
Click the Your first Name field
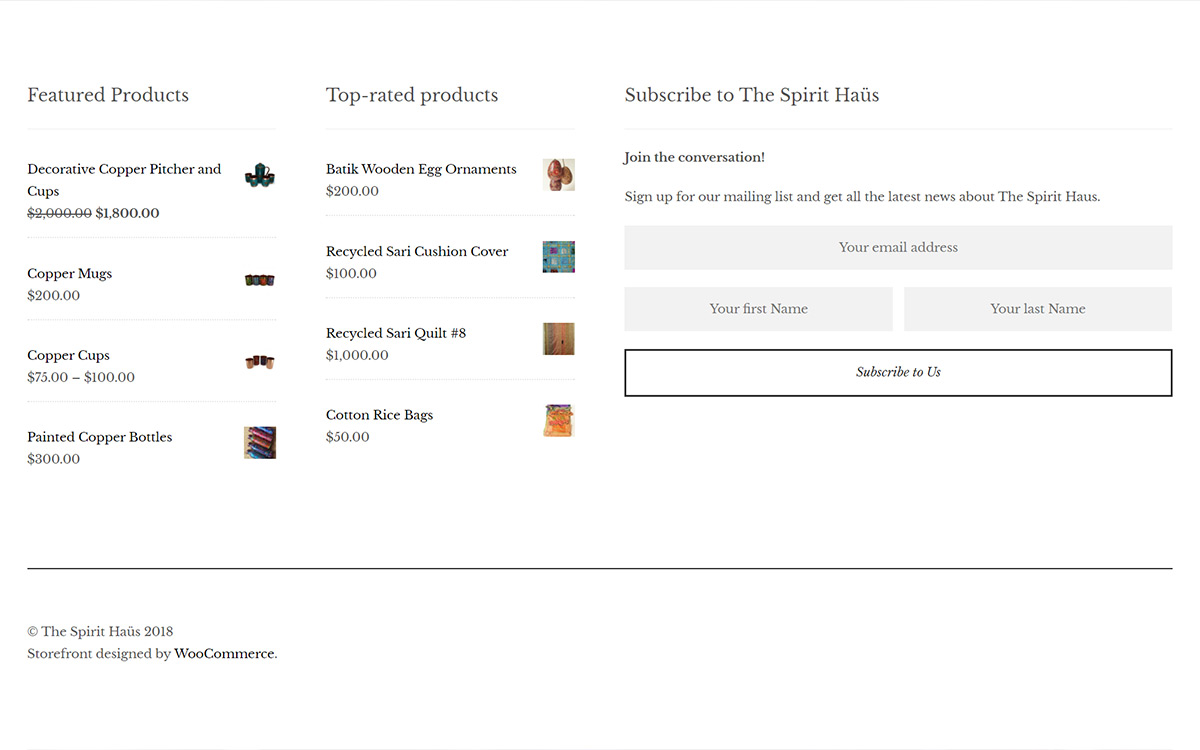point(758,309)
